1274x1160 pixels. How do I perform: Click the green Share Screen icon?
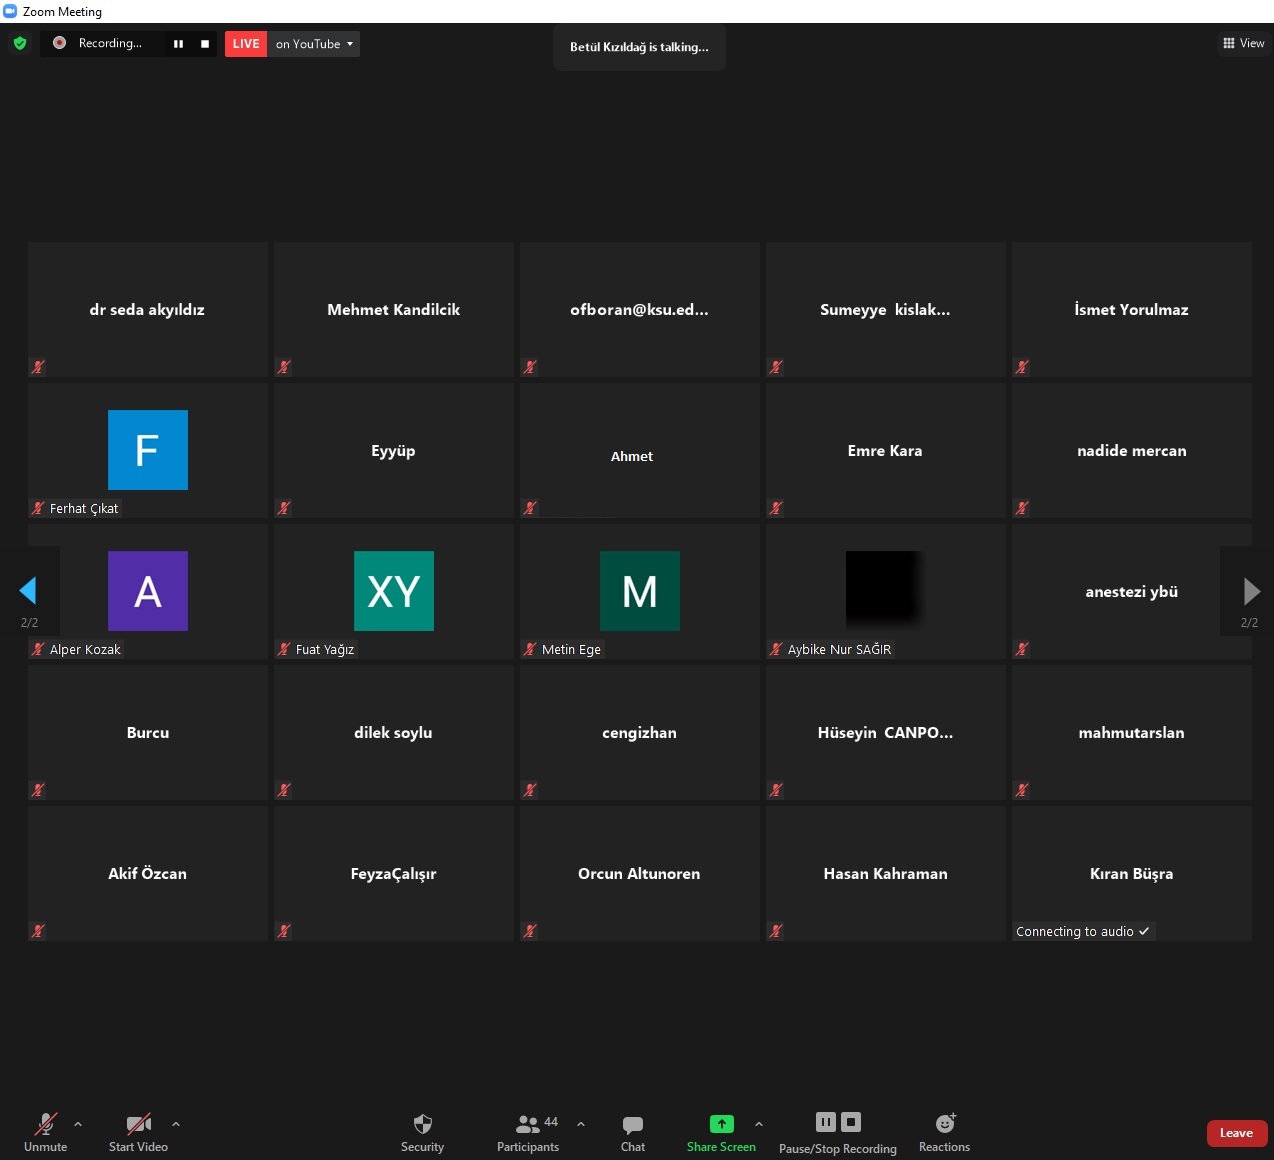(x=721, y=1124)
